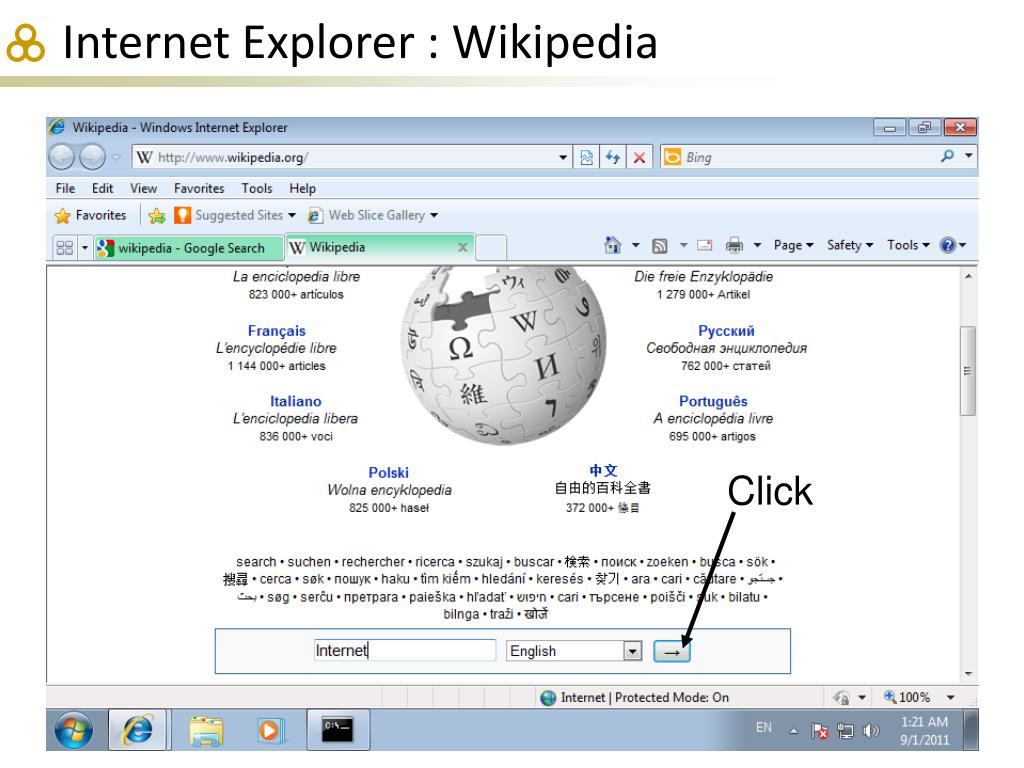Click the scrollbar down arrow

pyautogui.click(x=968, y=673)
